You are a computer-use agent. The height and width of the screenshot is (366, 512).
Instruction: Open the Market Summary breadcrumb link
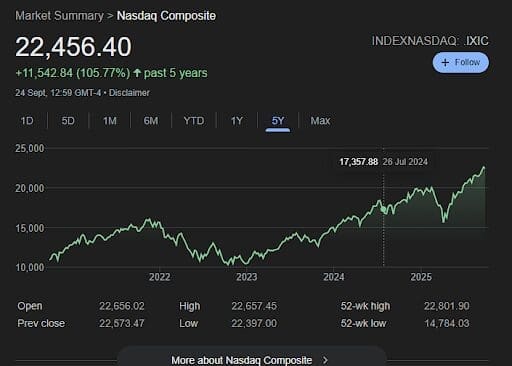click(59, 16)
